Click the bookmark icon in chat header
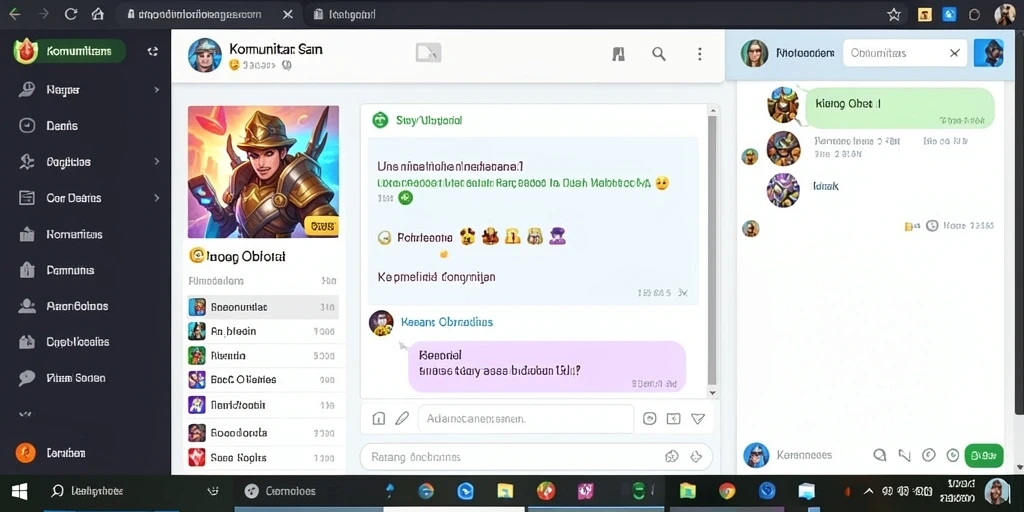 [618, 54]
